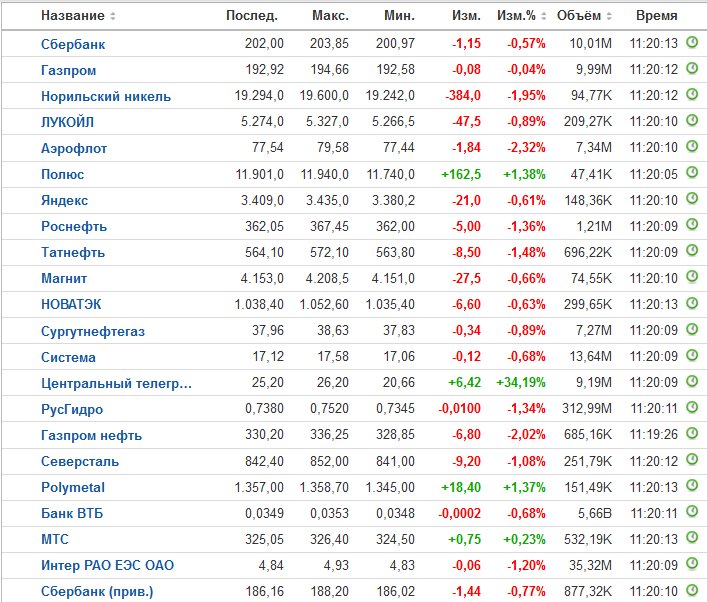Click the clock icon in the Магнит row
This screenshot has height=602, width=707.
(x=692, y=277)
